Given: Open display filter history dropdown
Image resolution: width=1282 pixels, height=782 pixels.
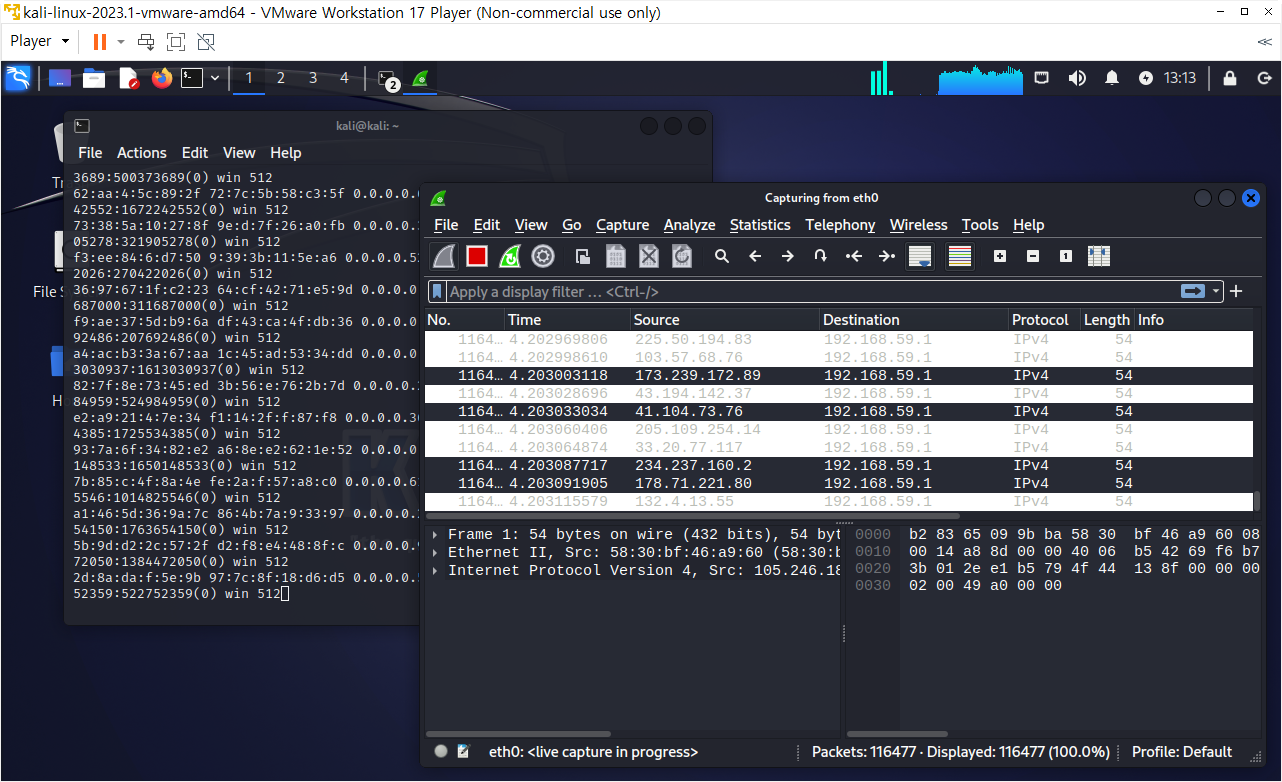Looking at the screenshot, I should click(1216, 291).
